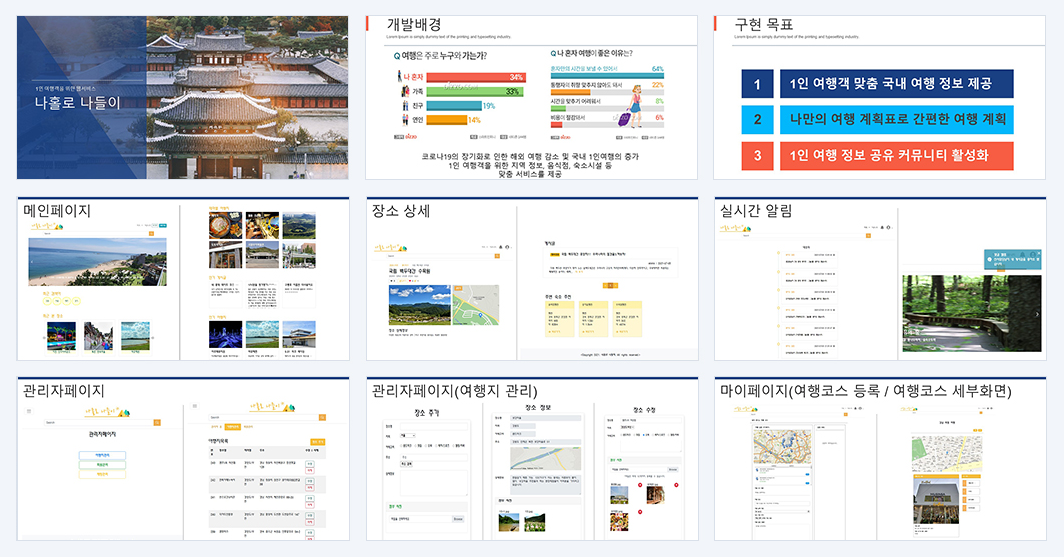Open the map thumbnail in 장소 상세
The width and height of the screenshot is (1064, 557).
(x=476, y=305)
